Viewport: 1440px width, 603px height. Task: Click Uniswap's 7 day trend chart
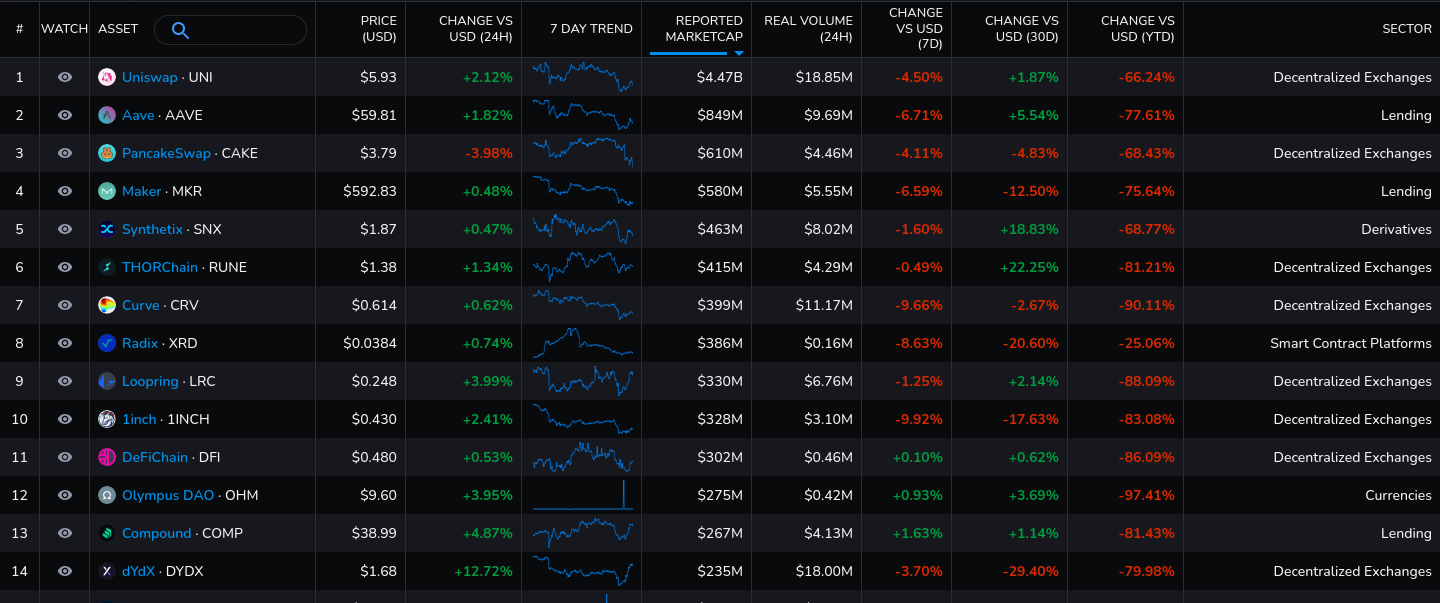[x=583, y=77]
